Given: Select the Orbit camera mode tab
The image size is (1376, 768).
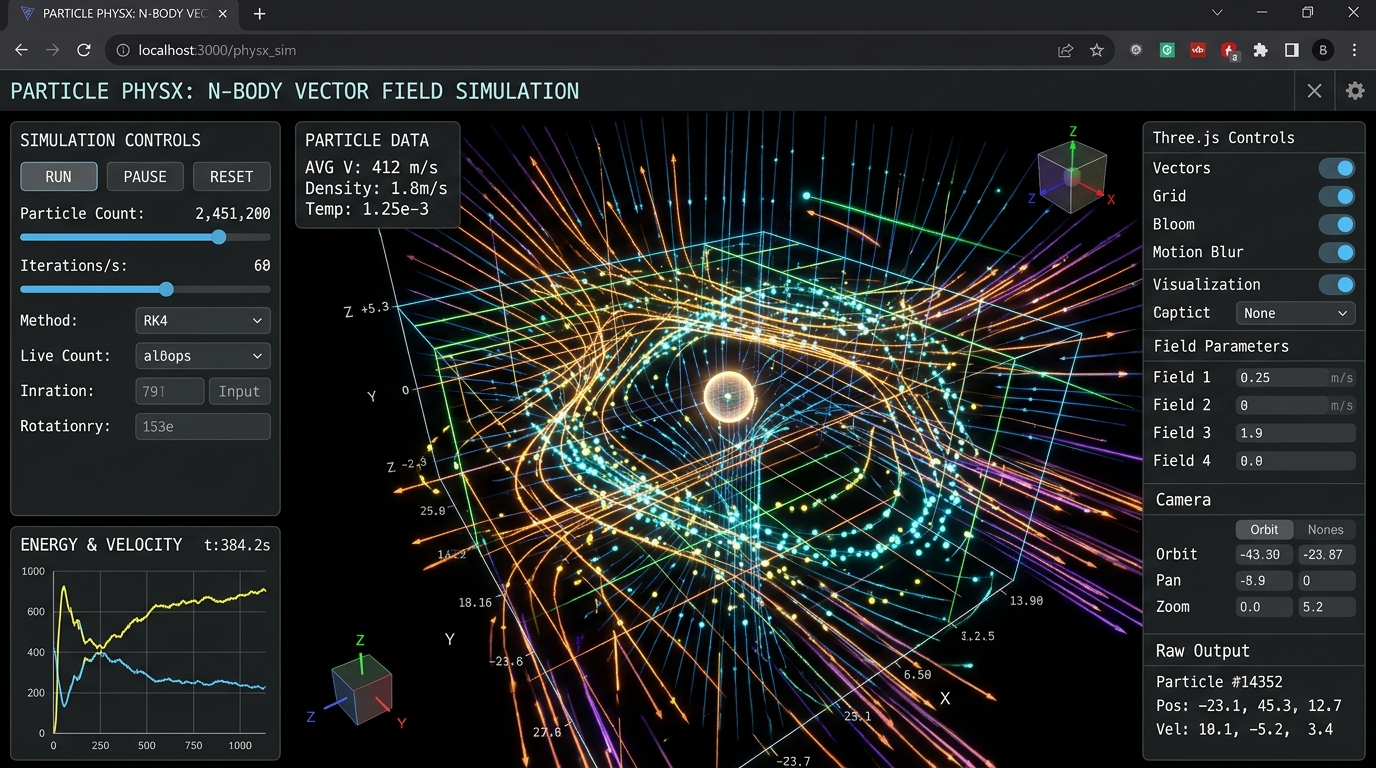Looking at the screenshot, I should [x=1264, y=529].
